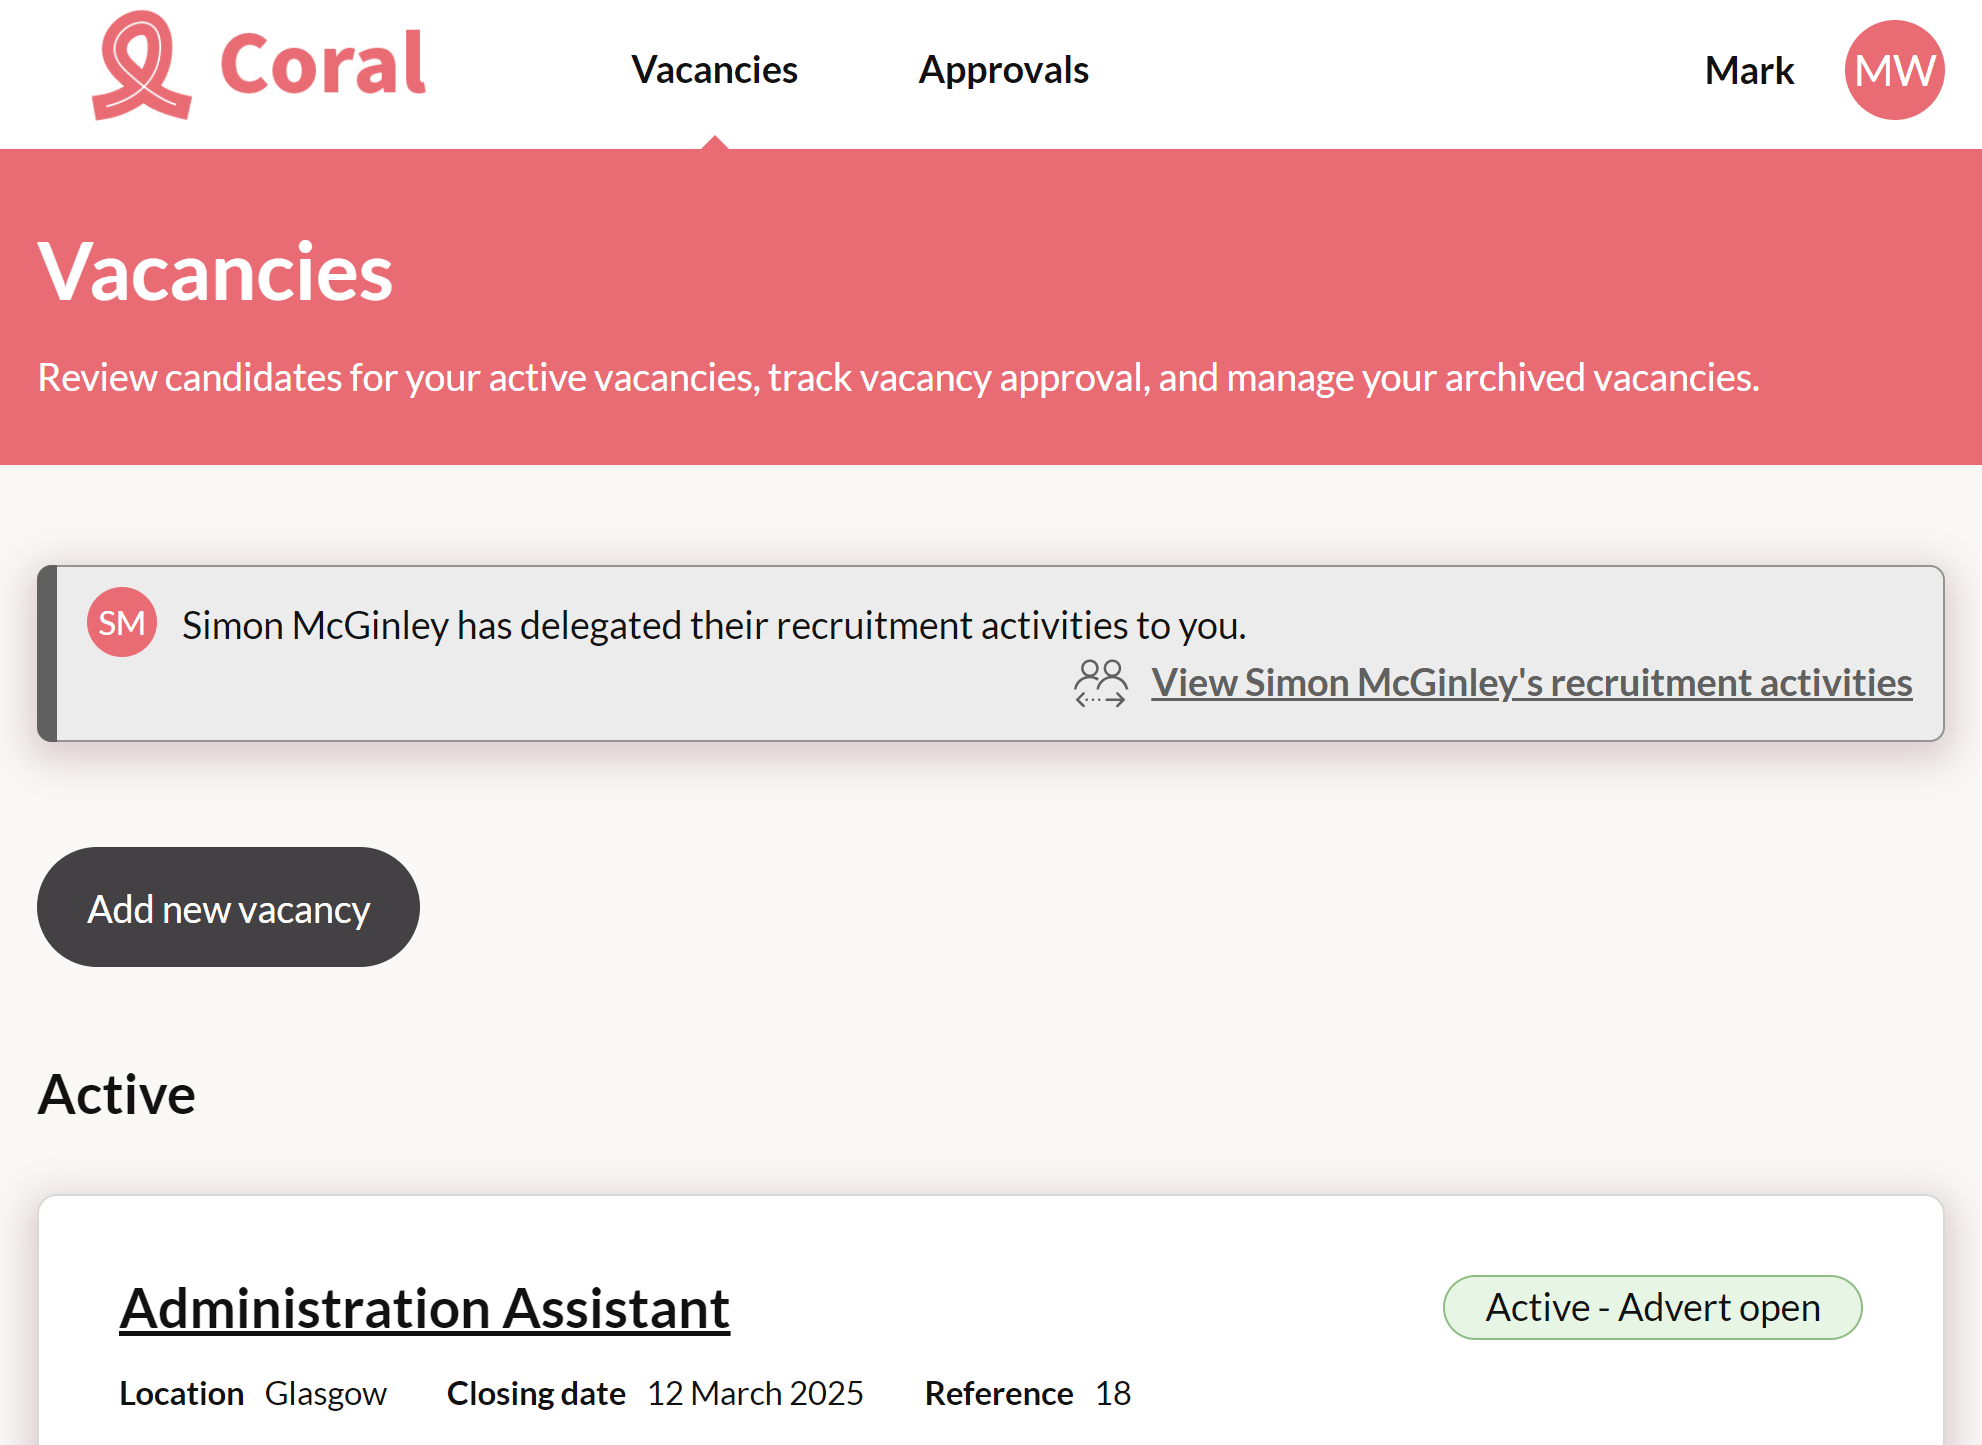Image resolution: width=1982 pixels, height=1445 pixels.
Task: Click the Vacancies page heading
Action: pos(215,272)
